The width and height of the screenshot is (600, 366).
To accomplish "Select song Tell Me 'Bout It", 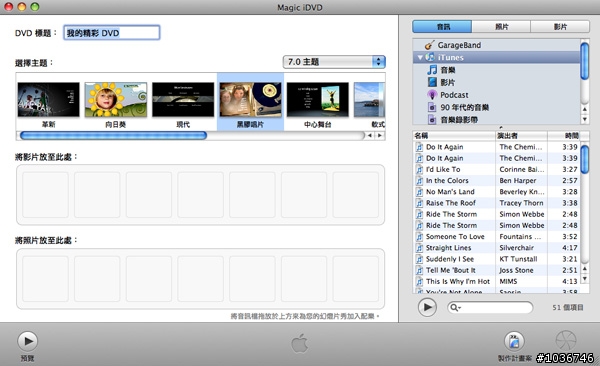I will pyautogui.click(x=451, y=270).
